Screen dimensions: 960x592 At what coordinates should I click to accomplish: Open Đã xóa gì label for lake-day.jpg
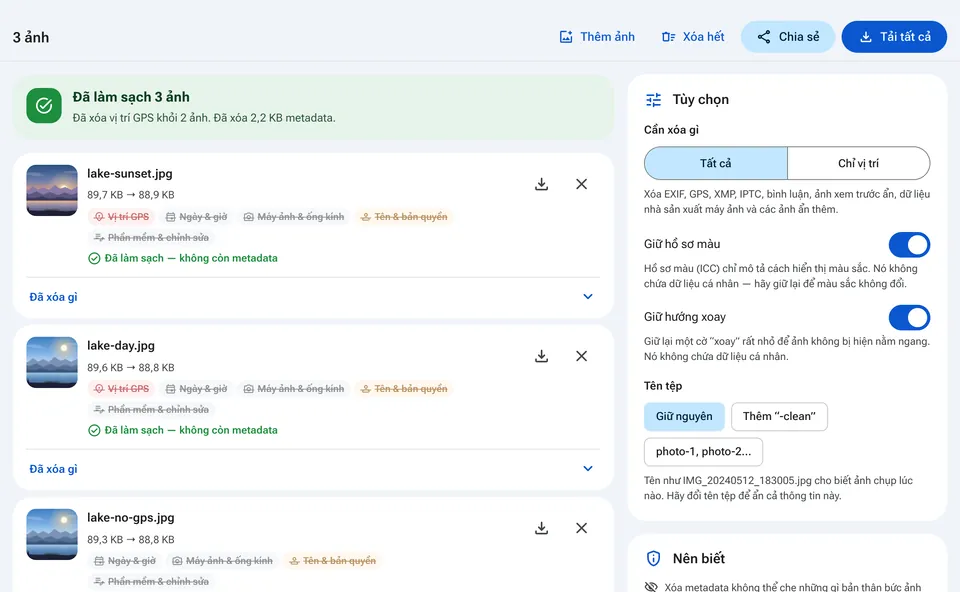point(53,469)
